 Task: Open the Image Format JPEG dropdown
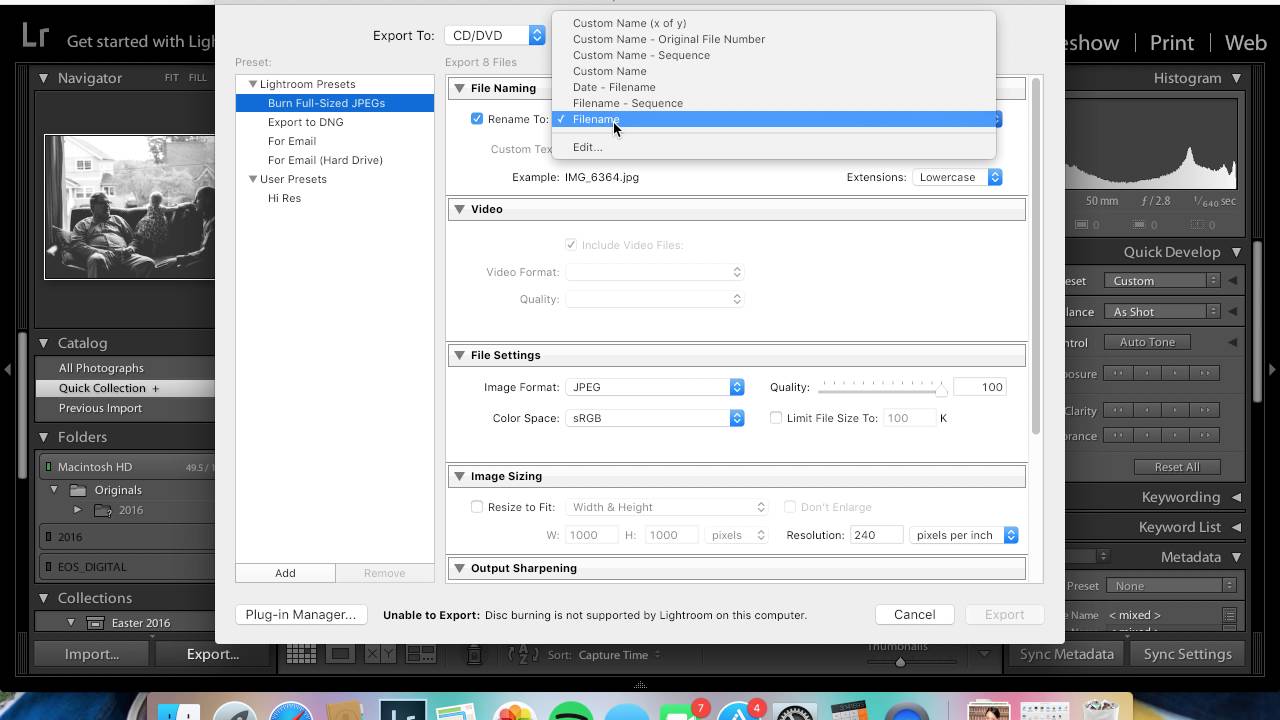coord(655,387)
